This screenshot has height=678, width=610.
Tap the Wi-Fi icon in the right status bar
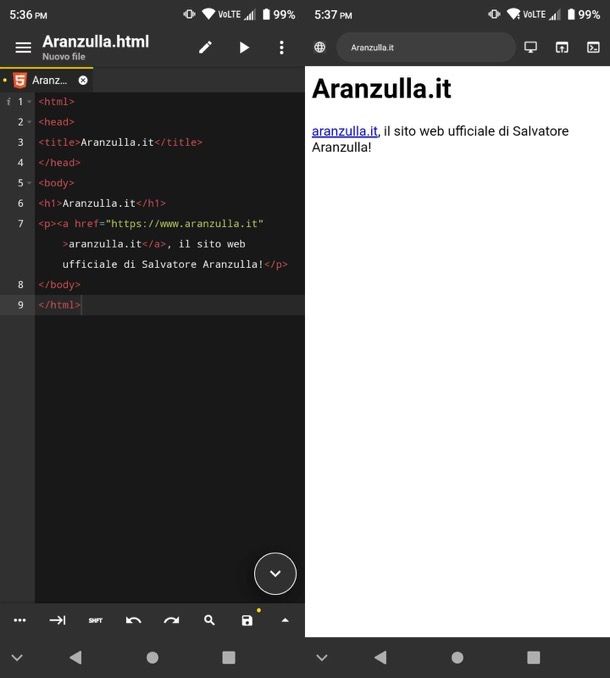514,14
